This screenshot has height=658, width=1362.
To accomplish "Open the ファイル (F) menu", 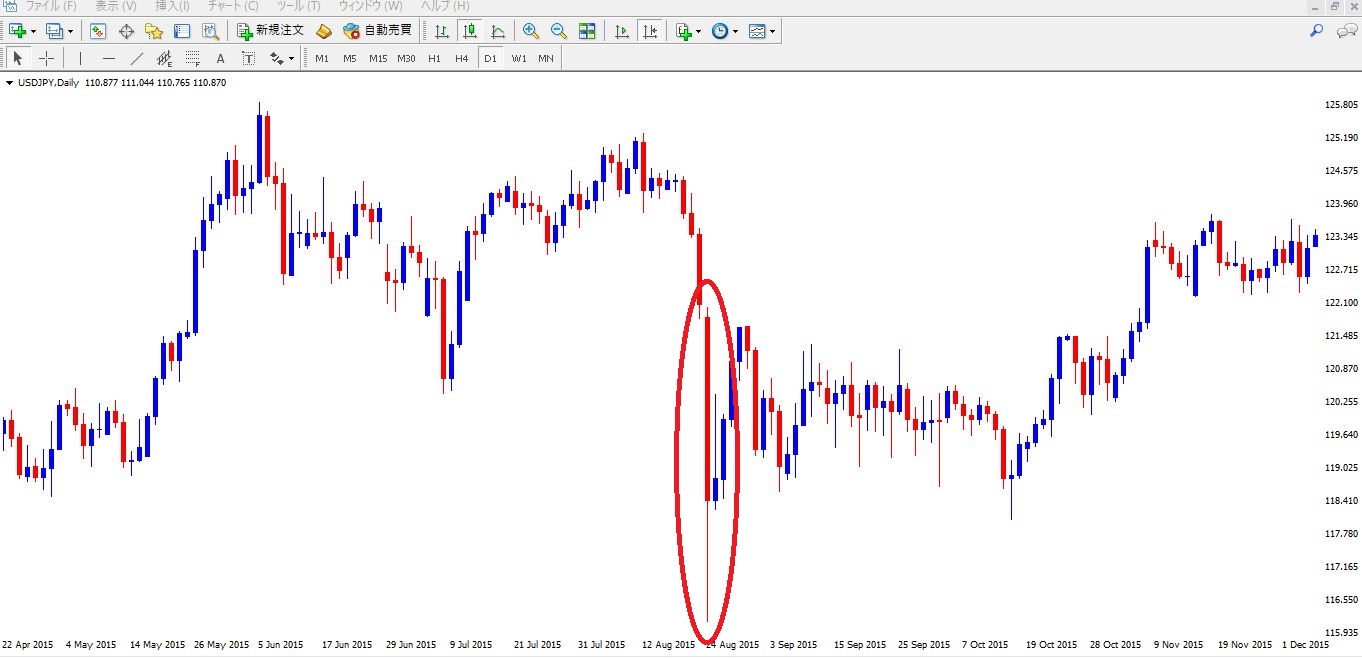I will [51, 6].
